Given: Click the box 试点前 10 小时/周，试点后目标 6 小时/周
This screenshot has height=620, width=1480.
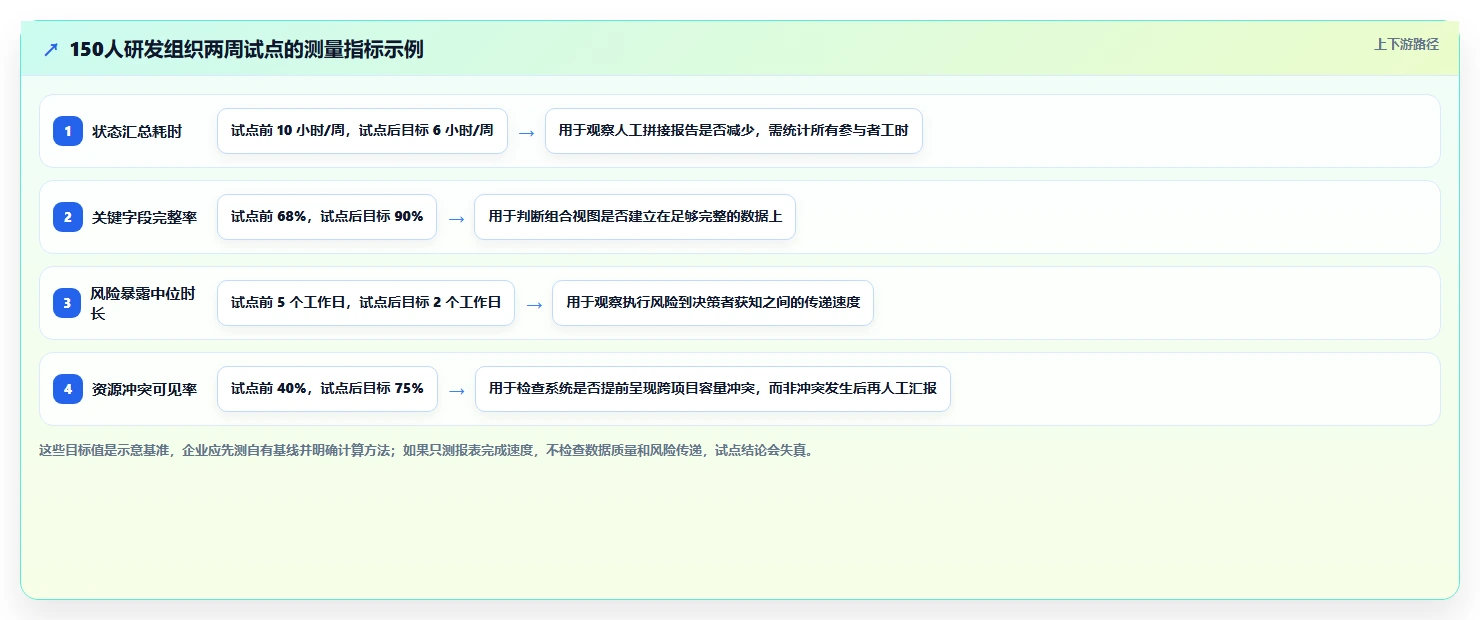Looking at the screenshot, I should [362, 131].
